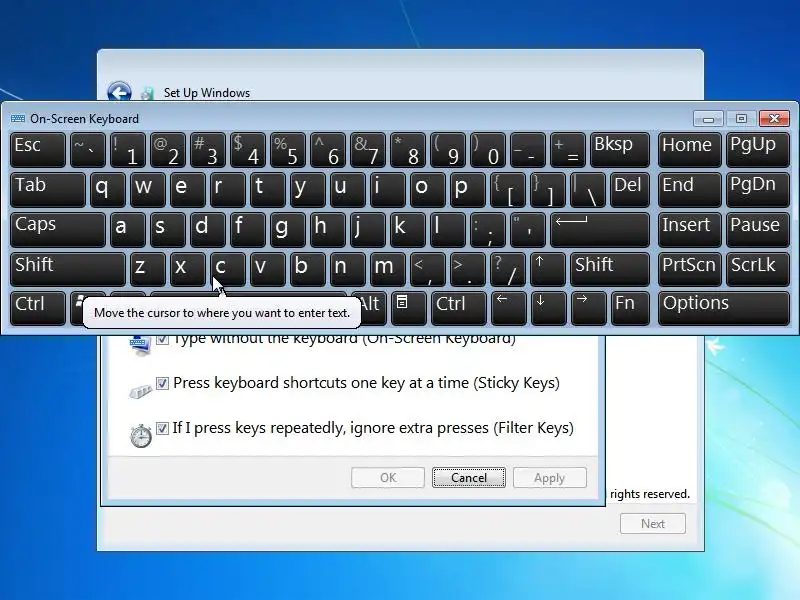Viewport: 800px width, 600px height.
Task: Click the left Ctrl key
Action: tap(38, 308)
